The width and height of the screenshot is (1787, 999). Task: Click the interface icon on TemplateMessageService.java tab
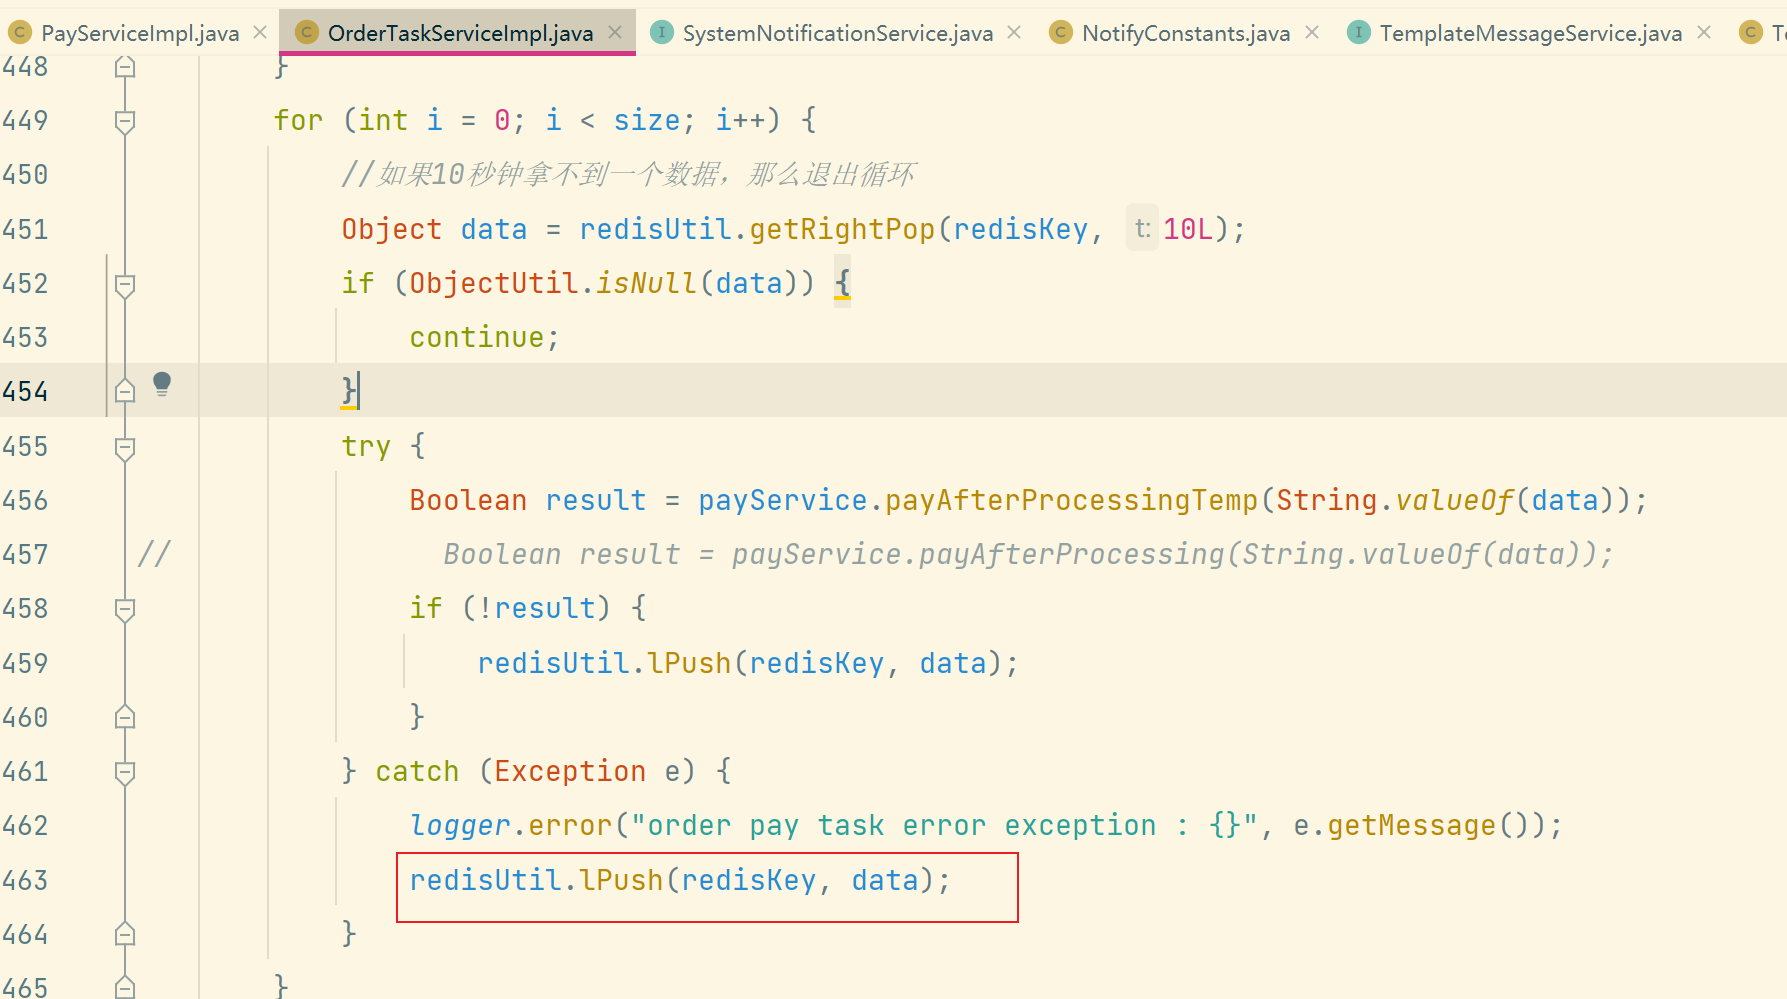pyautogui.click(x=1358, y=33)
